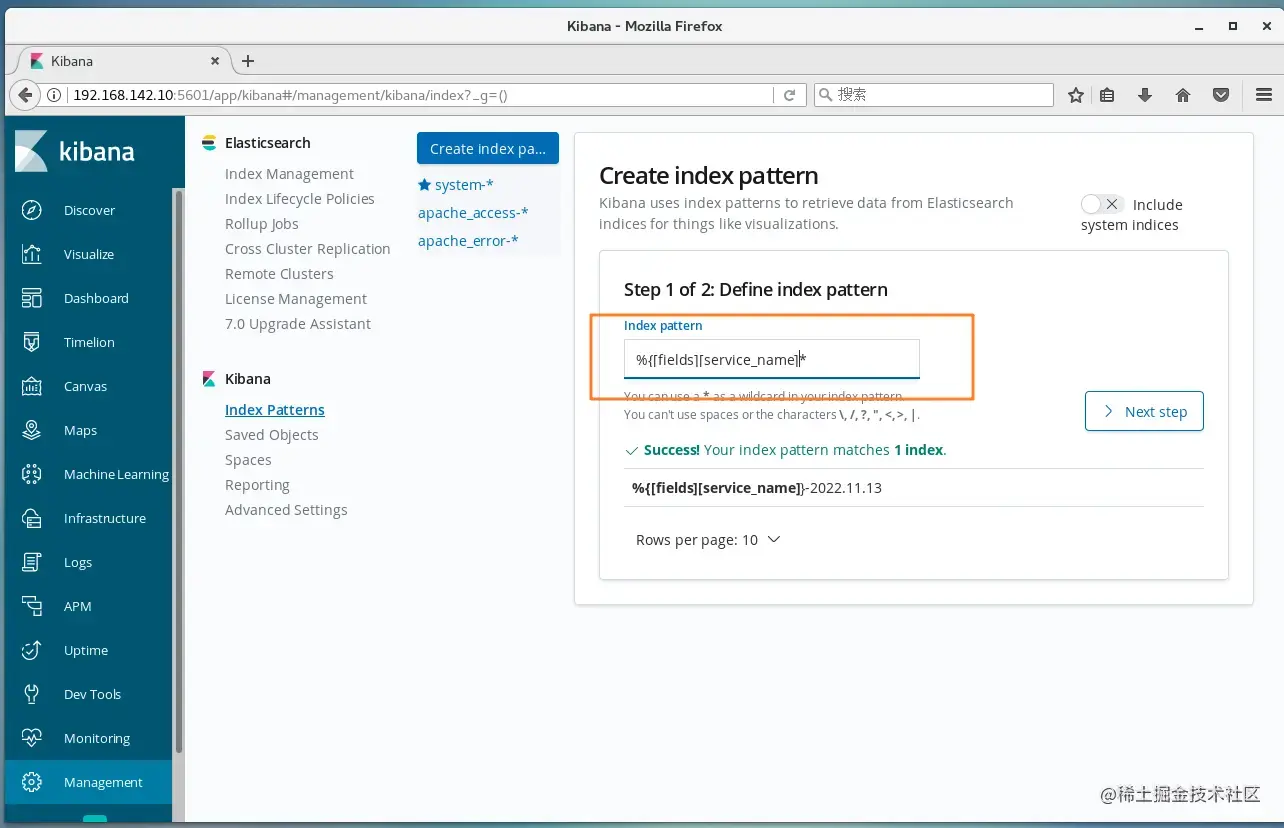Show bookmarks library list icon

click(1107, 95)
